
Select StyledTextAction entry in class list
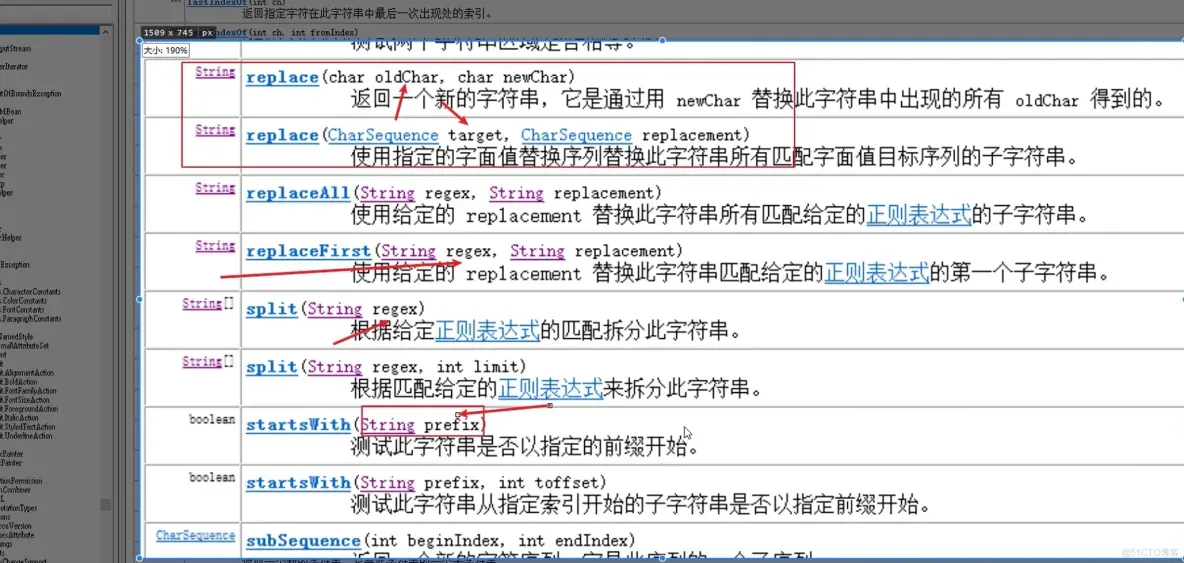click(27, 427)
